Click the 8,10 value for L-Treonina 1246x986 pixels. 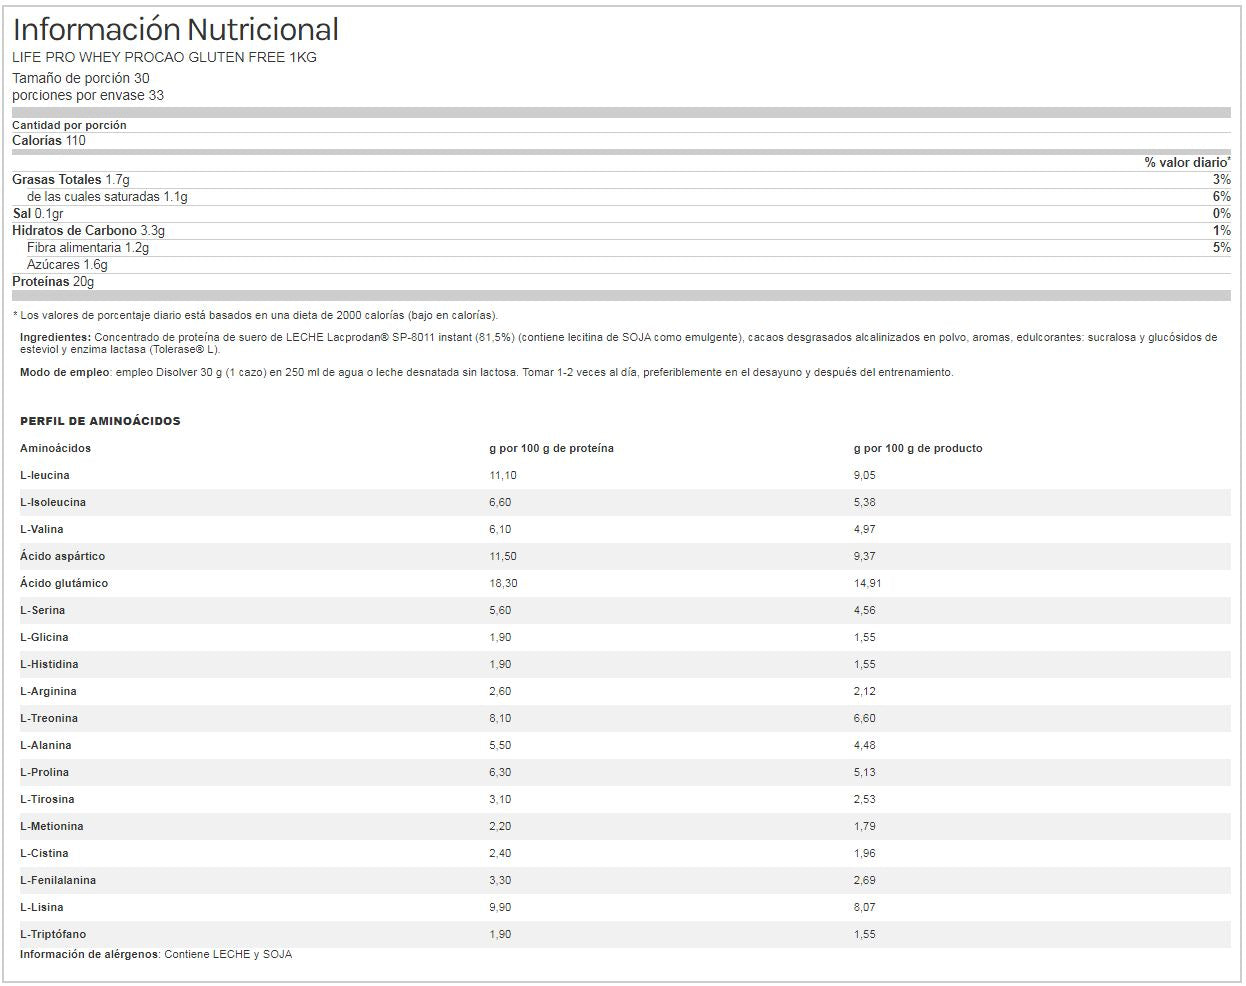tap(500, 718)
